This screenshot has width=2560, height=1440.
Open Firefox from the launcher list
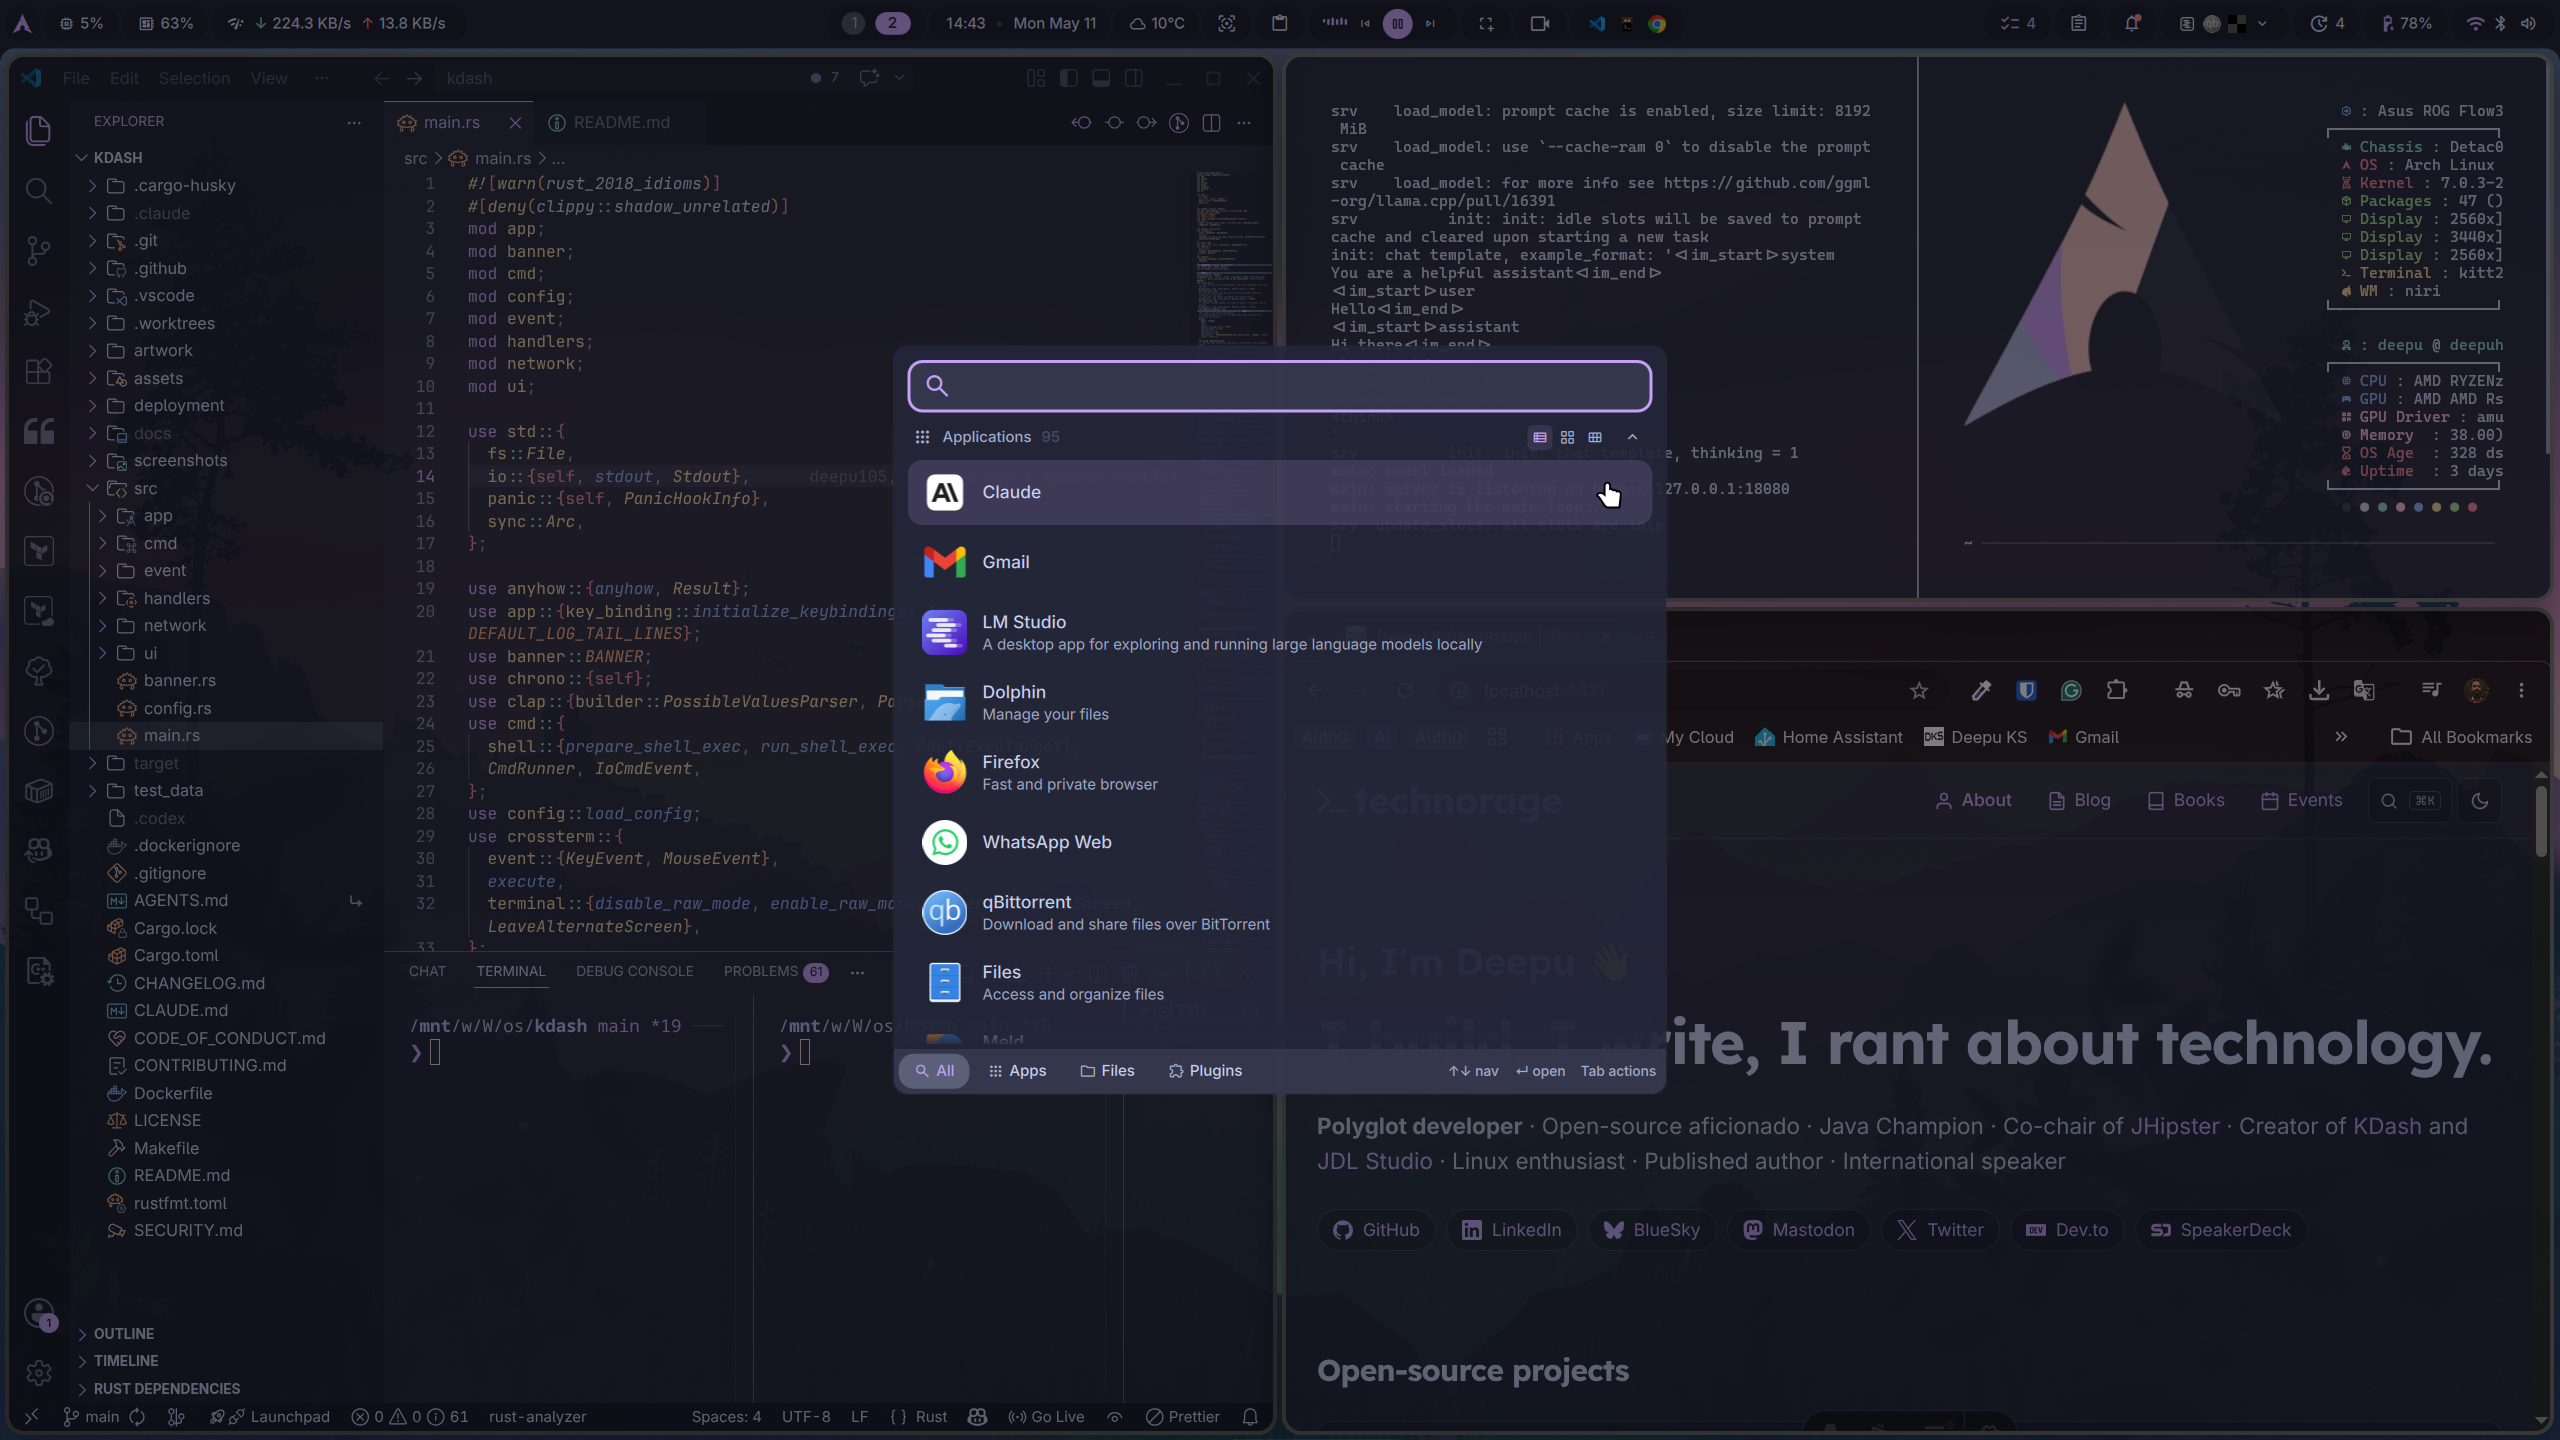point(1279,772)
